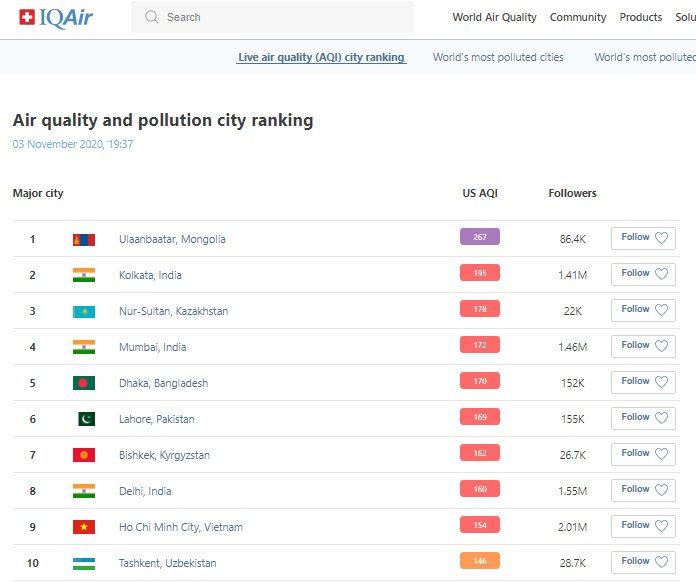Click the Pakistan flag next to Lahore
Screen dimensions: 696x582
tap(86, 419)
